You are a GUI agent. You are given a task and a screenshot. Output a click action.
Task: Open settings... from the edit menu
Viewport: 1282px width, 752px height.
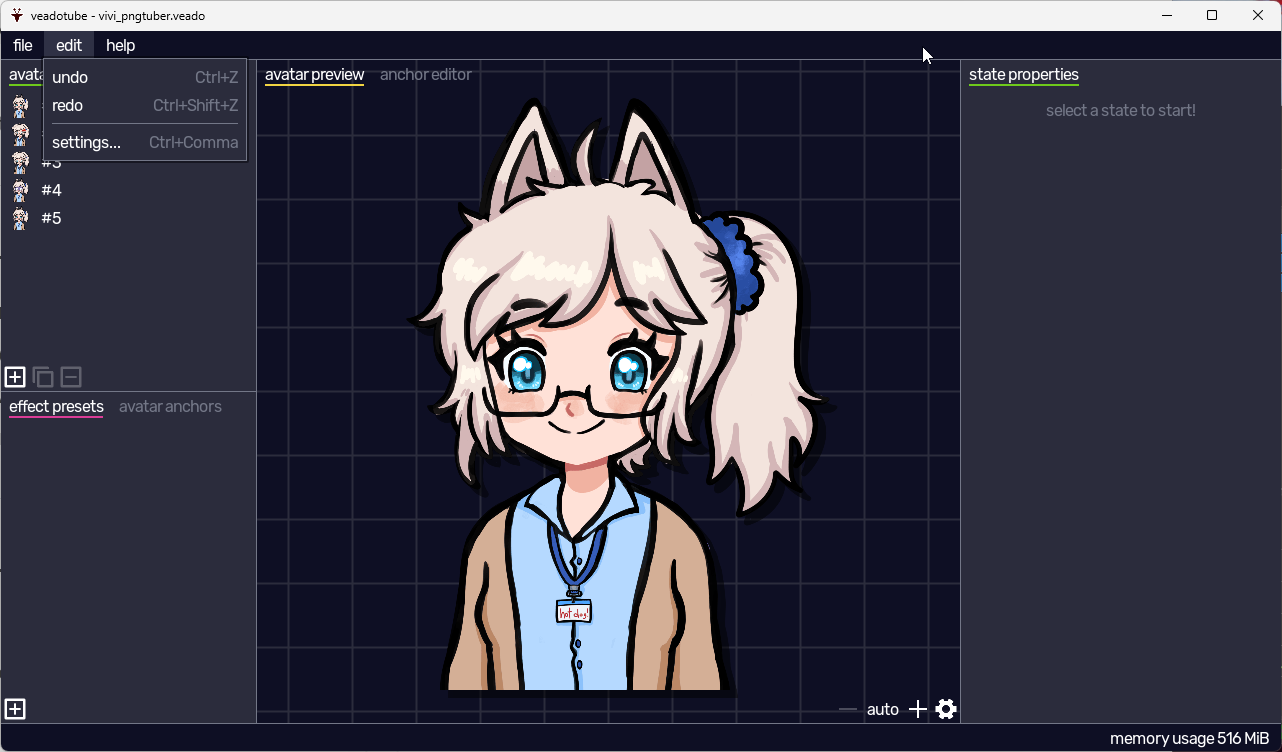tap(86, 143)
